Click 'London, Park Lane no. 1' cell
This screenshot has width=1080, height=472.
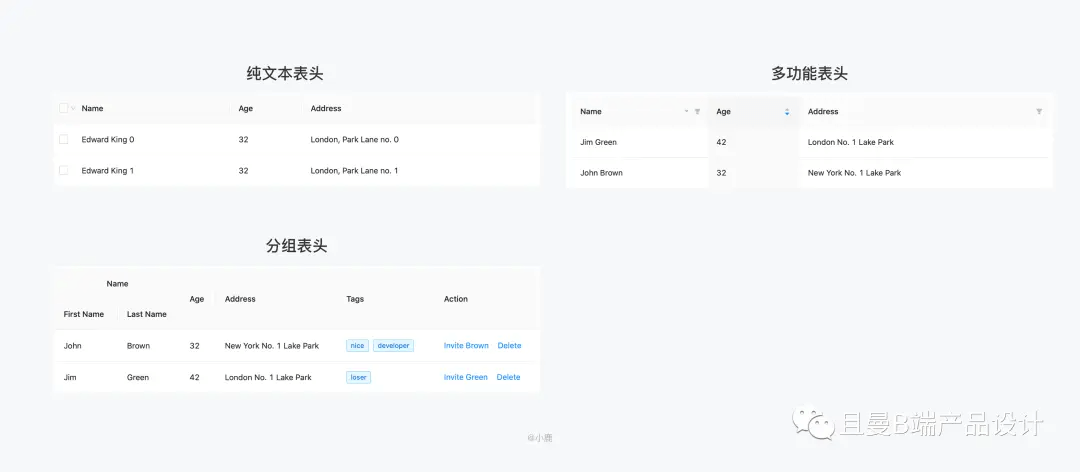point(354,170)
